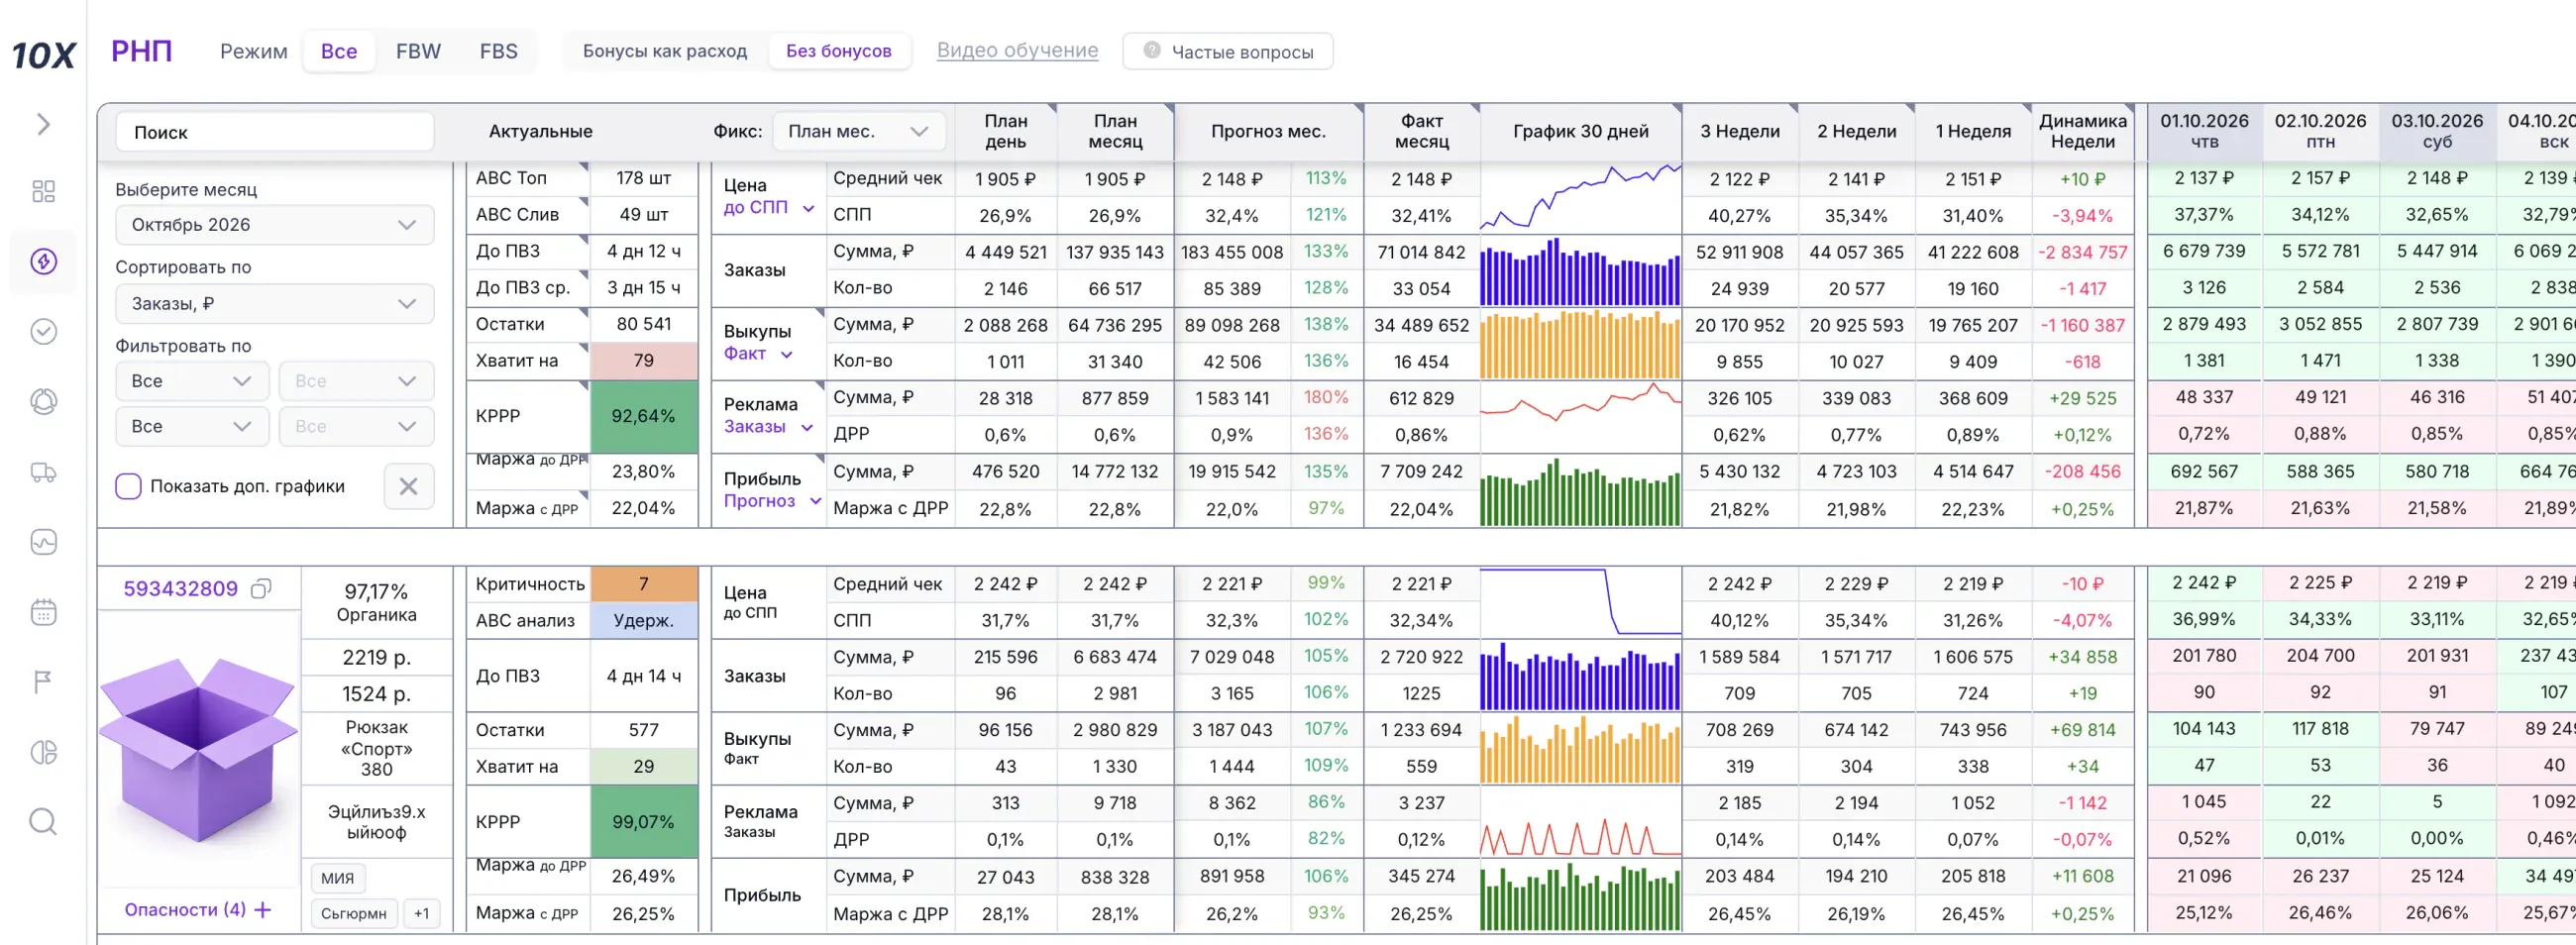Open the magnifier search icon in sidebar
This screenshot has height=945, width=2576.
point(43,822)
